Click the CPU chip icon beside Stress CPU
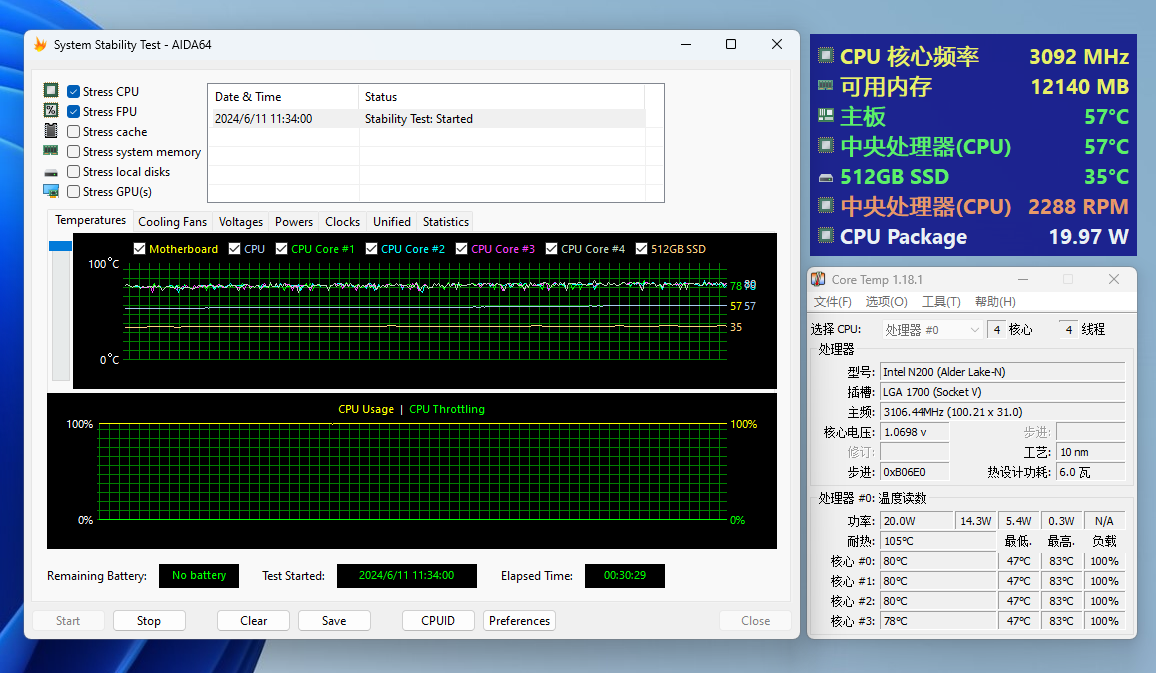Screen dimensions: 1156x673 (x=51, y=90)
